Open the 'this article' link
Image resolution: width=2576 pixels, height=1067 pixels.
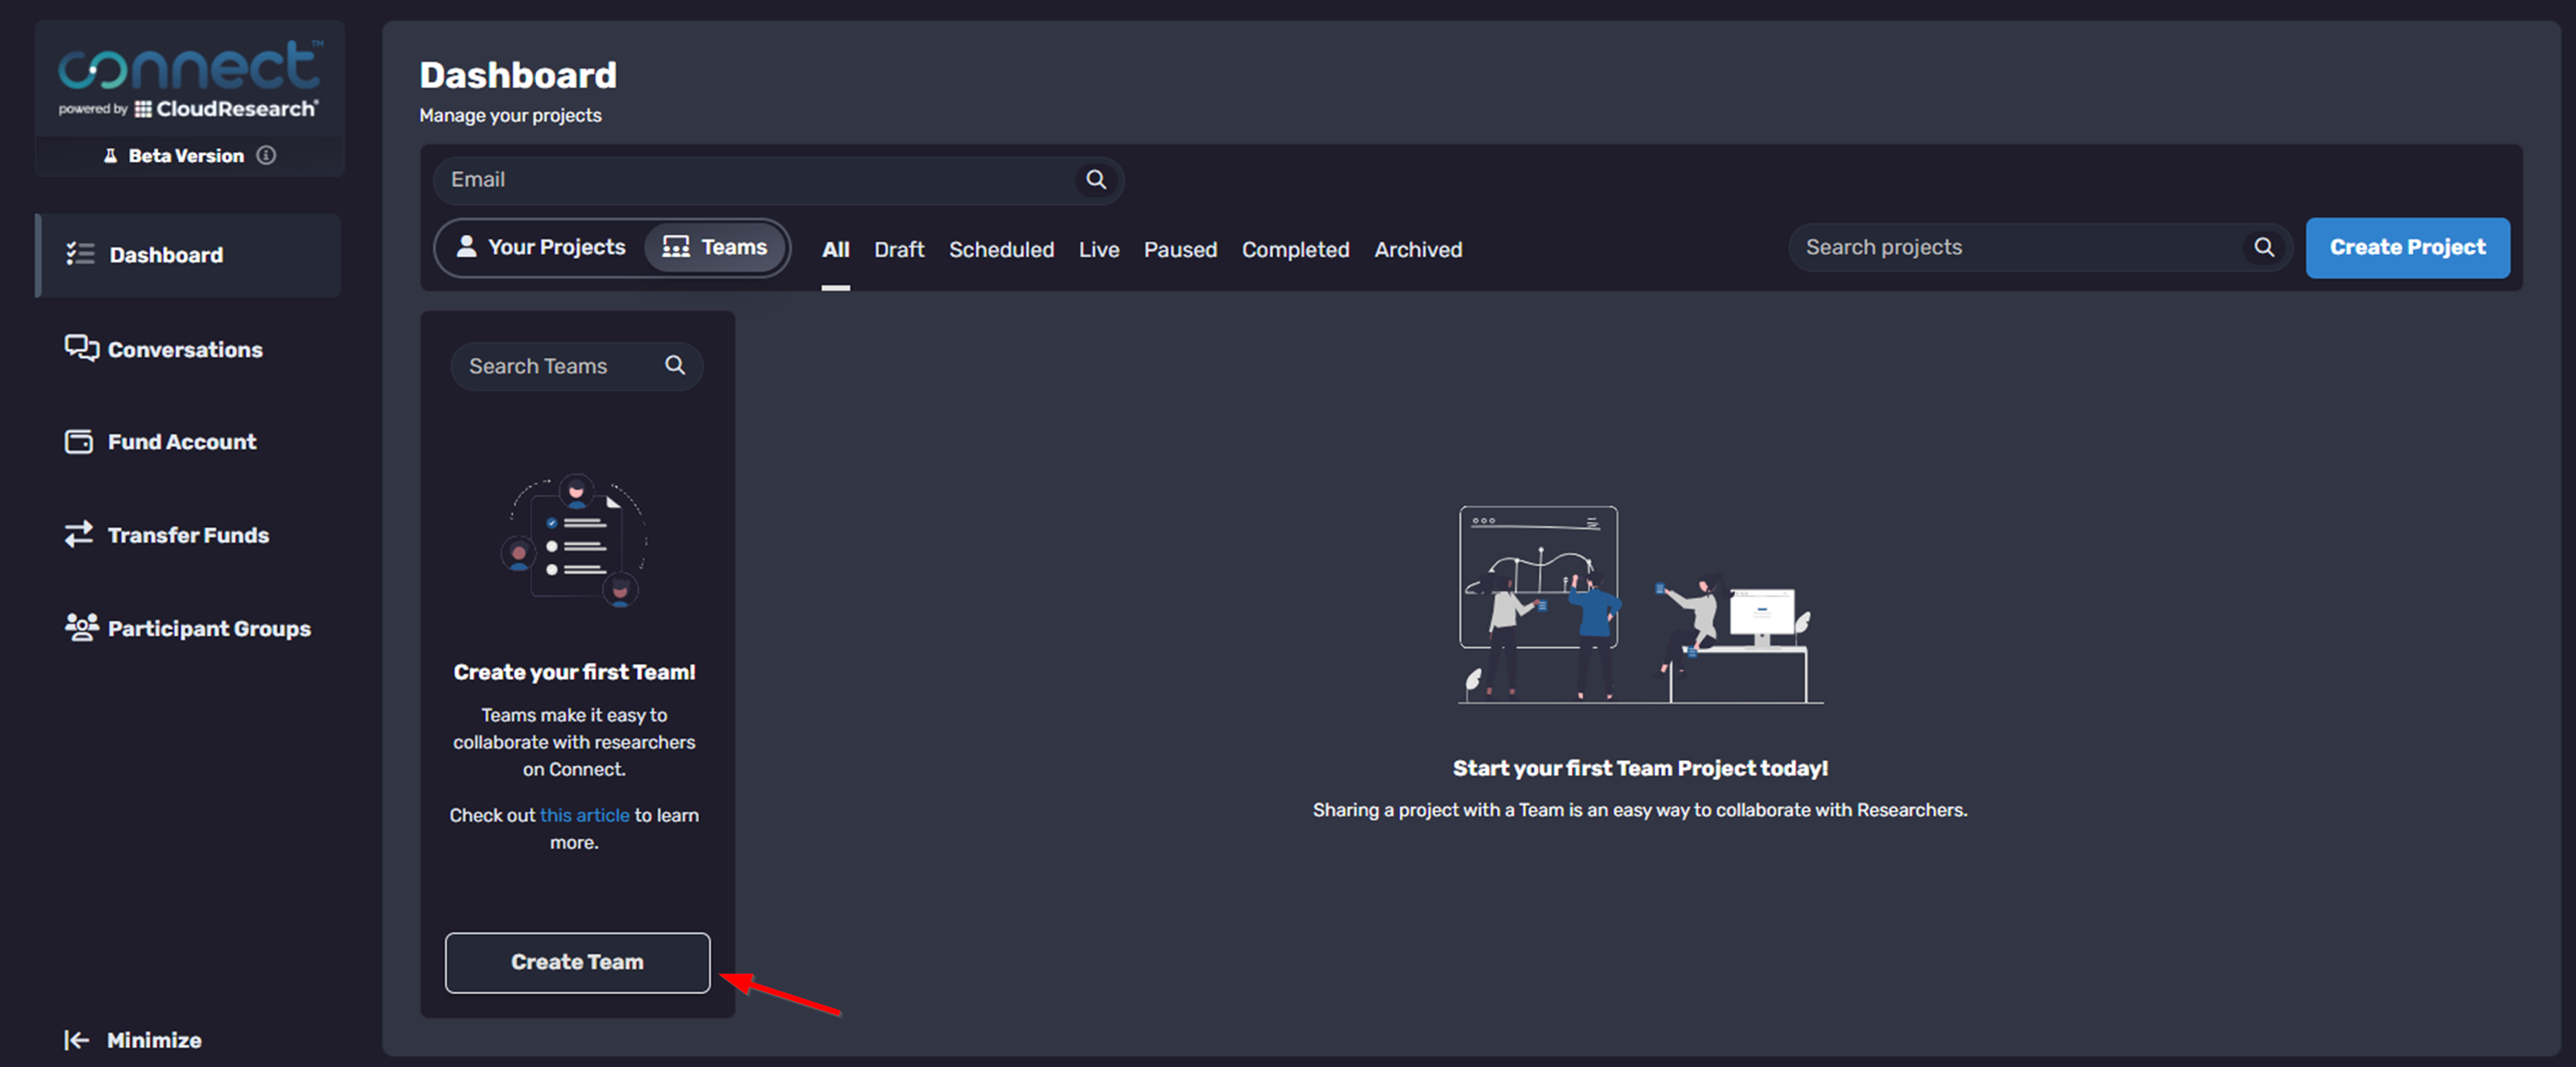coord(585,815)
